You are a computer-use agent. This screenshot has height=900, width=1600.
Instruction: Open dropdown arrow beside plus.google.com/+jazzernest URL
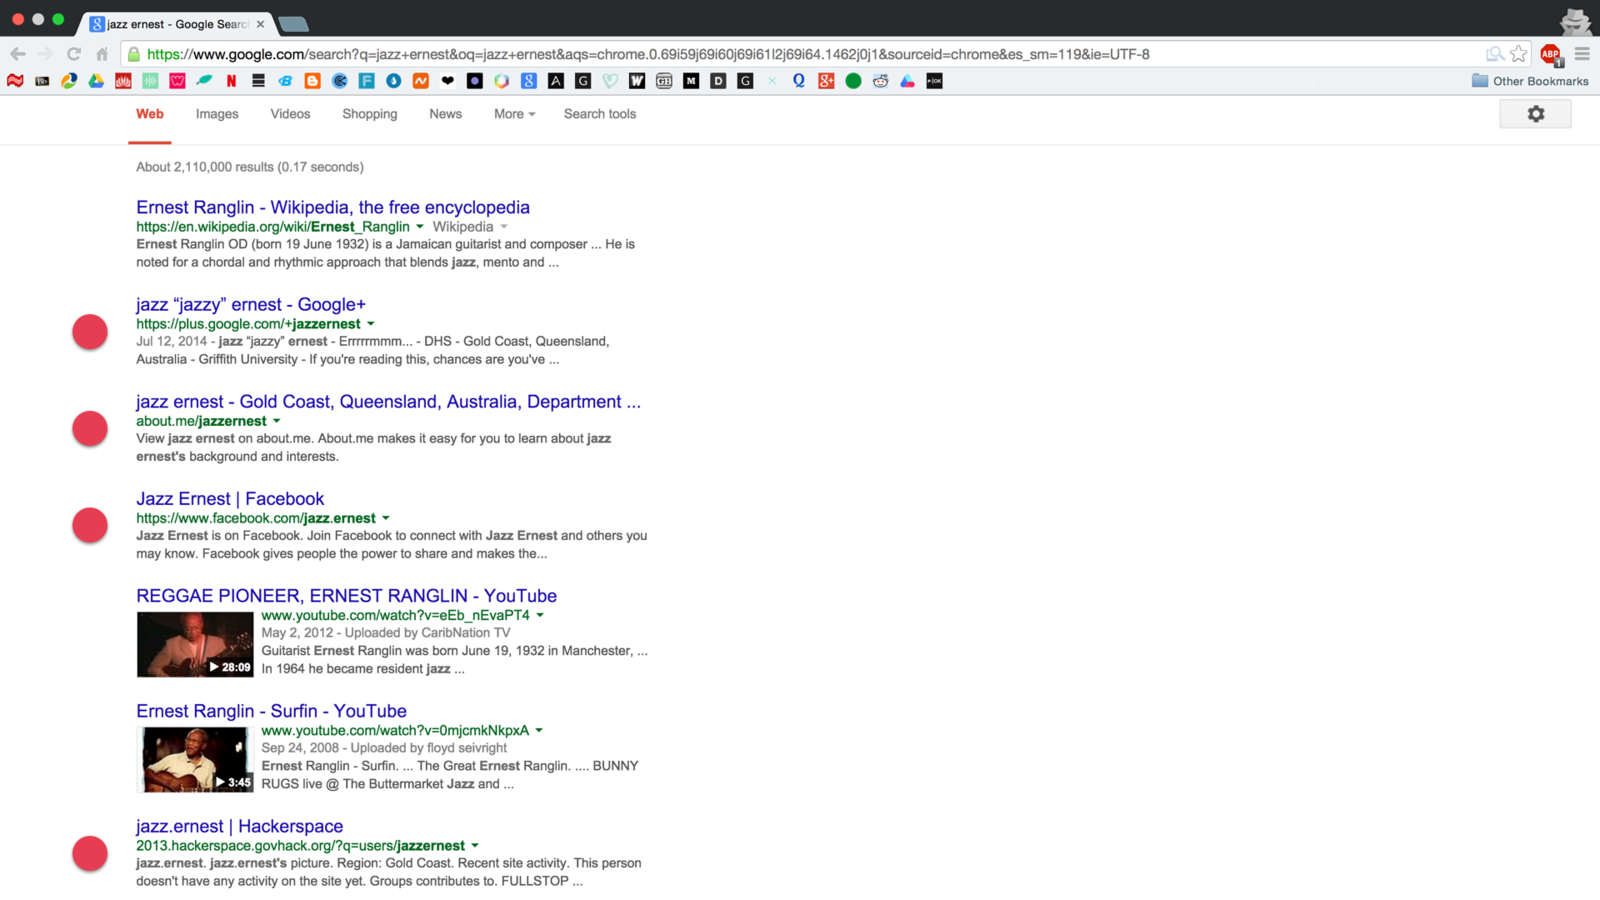click(x=371, y=324)
